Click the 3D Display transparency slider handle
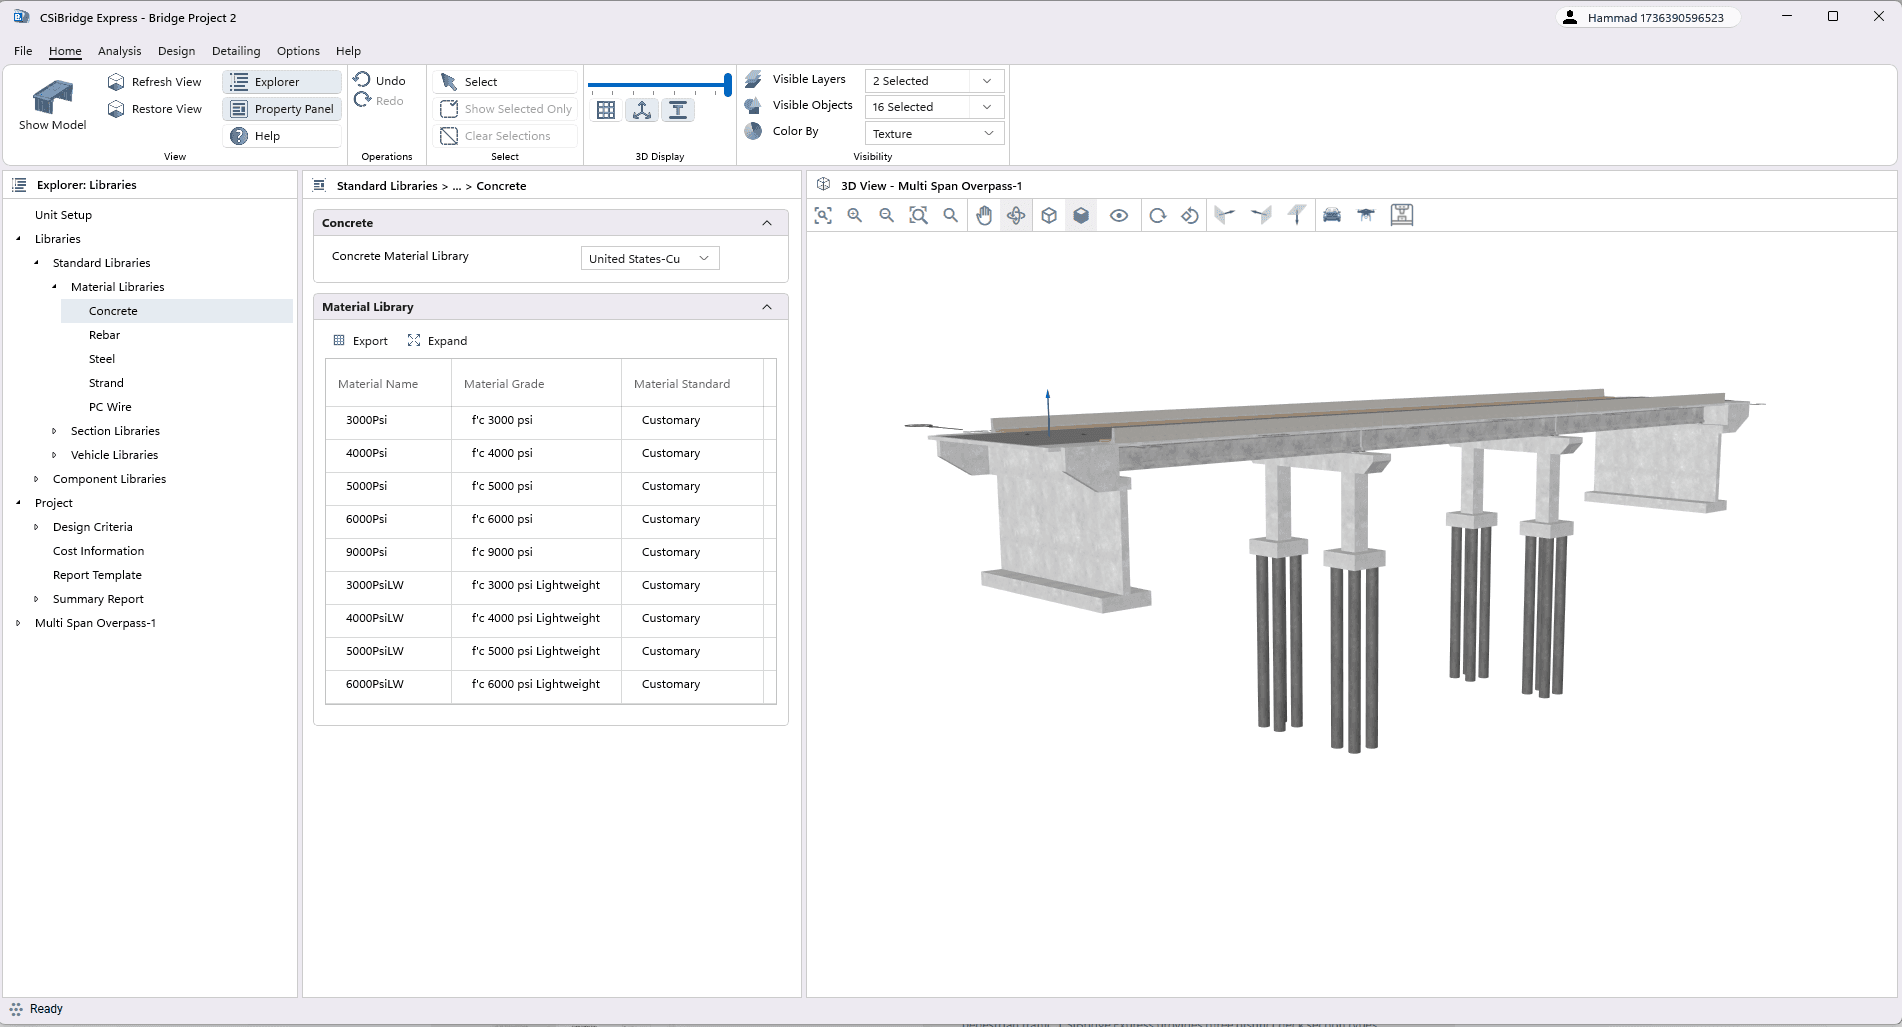This screenshot has height=1027, width=1902. [727, 84]
